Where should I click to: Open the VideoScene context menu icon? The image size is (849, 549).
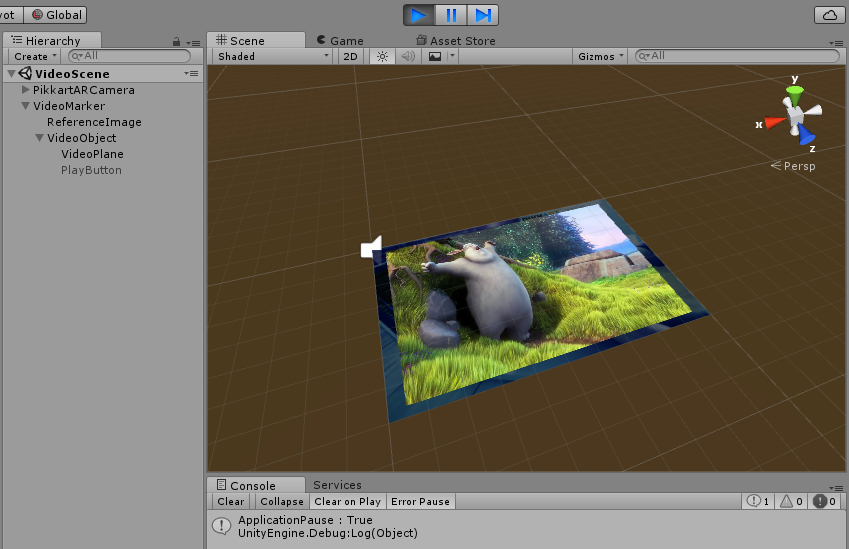pyautogui.click(x=191, y=73)
